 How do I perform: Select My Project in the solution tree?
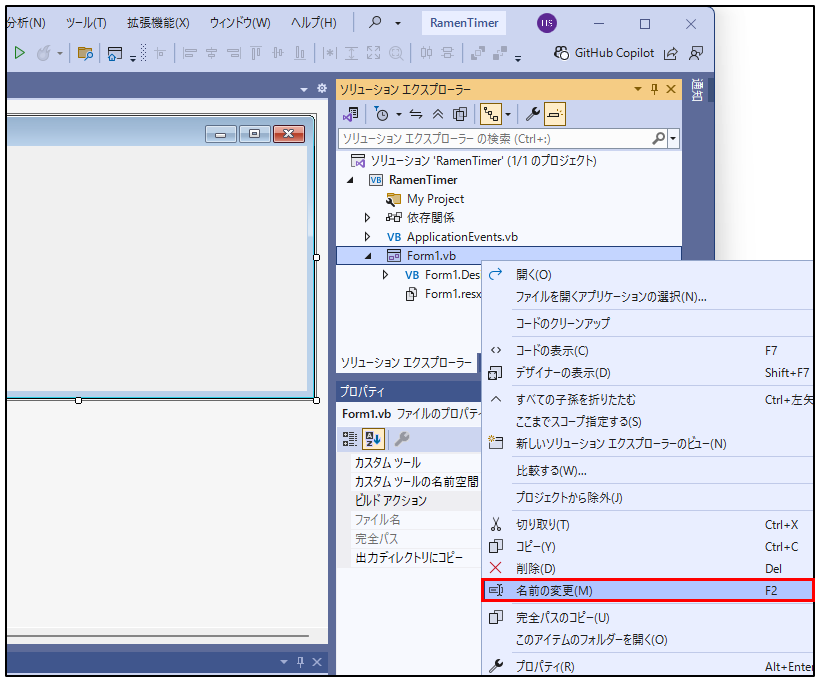point(435,199)
